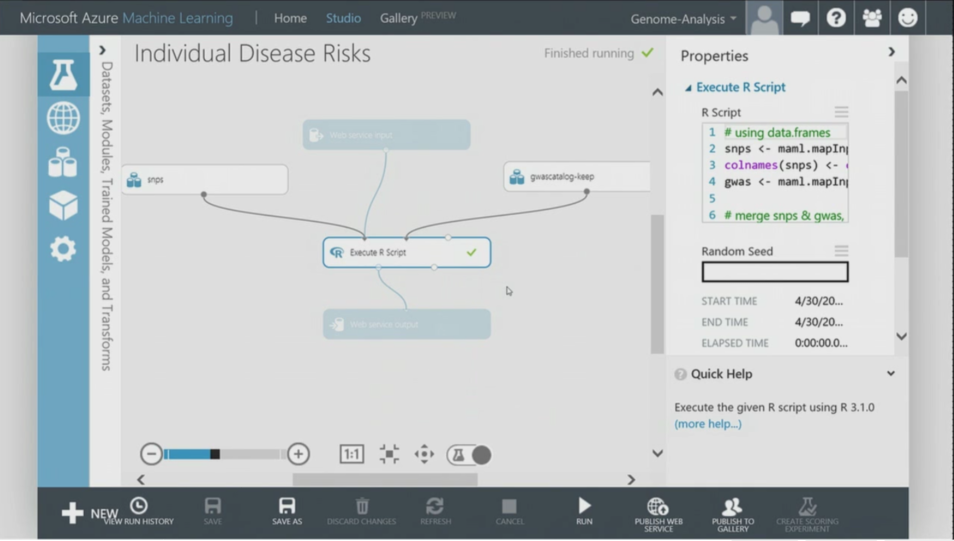Select the gwascatalog-keep dataset module
Image resolution: width=954 pixels, height=541 pixels.
[x=577, y=176]
